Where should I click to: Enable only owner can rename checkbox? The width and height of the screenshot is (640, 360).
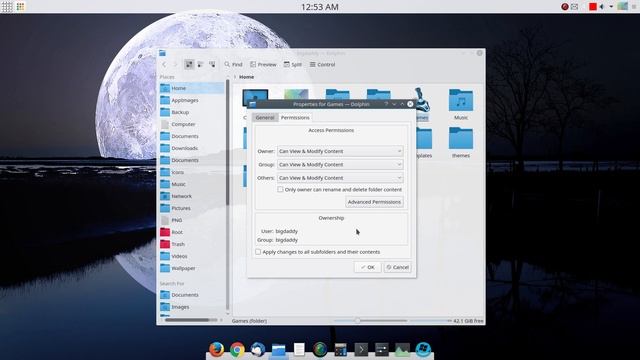click(280, 189)
